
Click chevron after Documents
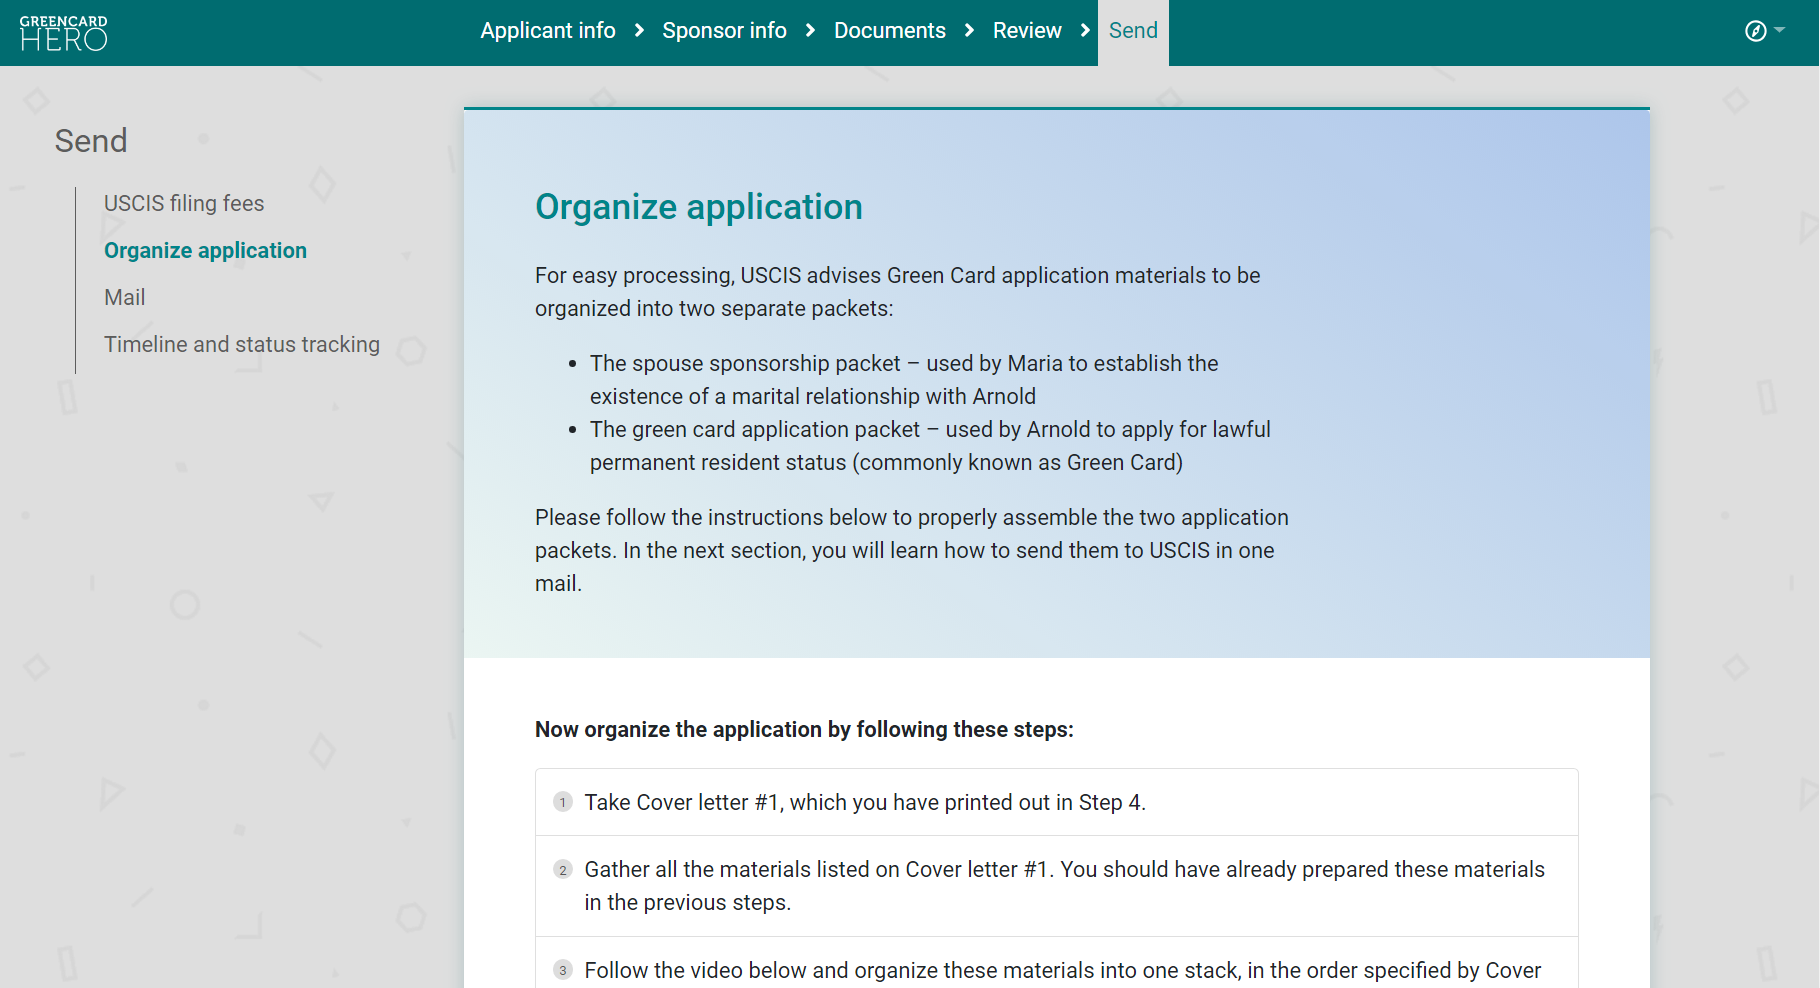pyautogui.click(x=969, y=31)
